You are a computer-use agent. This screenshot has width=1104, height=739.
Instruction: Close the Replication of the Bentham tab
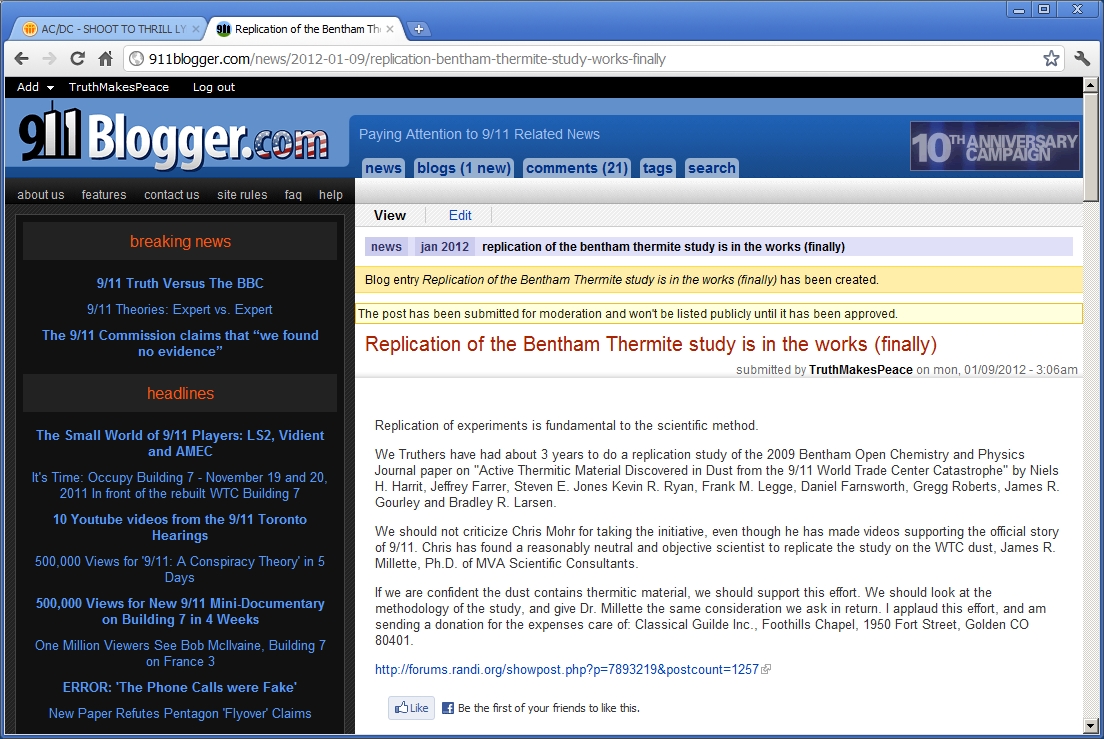click(x=390, y=29)
